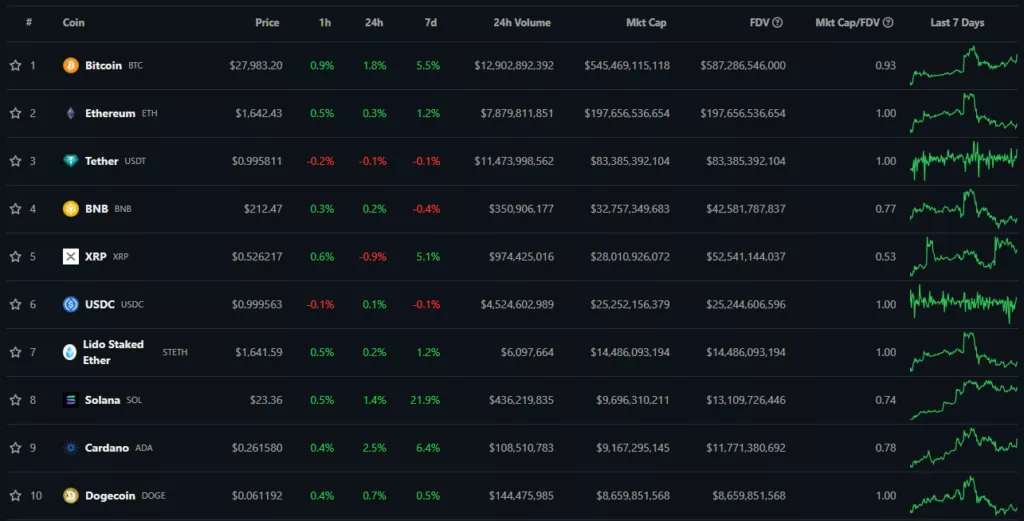Favorite Ethereum with its star

click(15, 113)
